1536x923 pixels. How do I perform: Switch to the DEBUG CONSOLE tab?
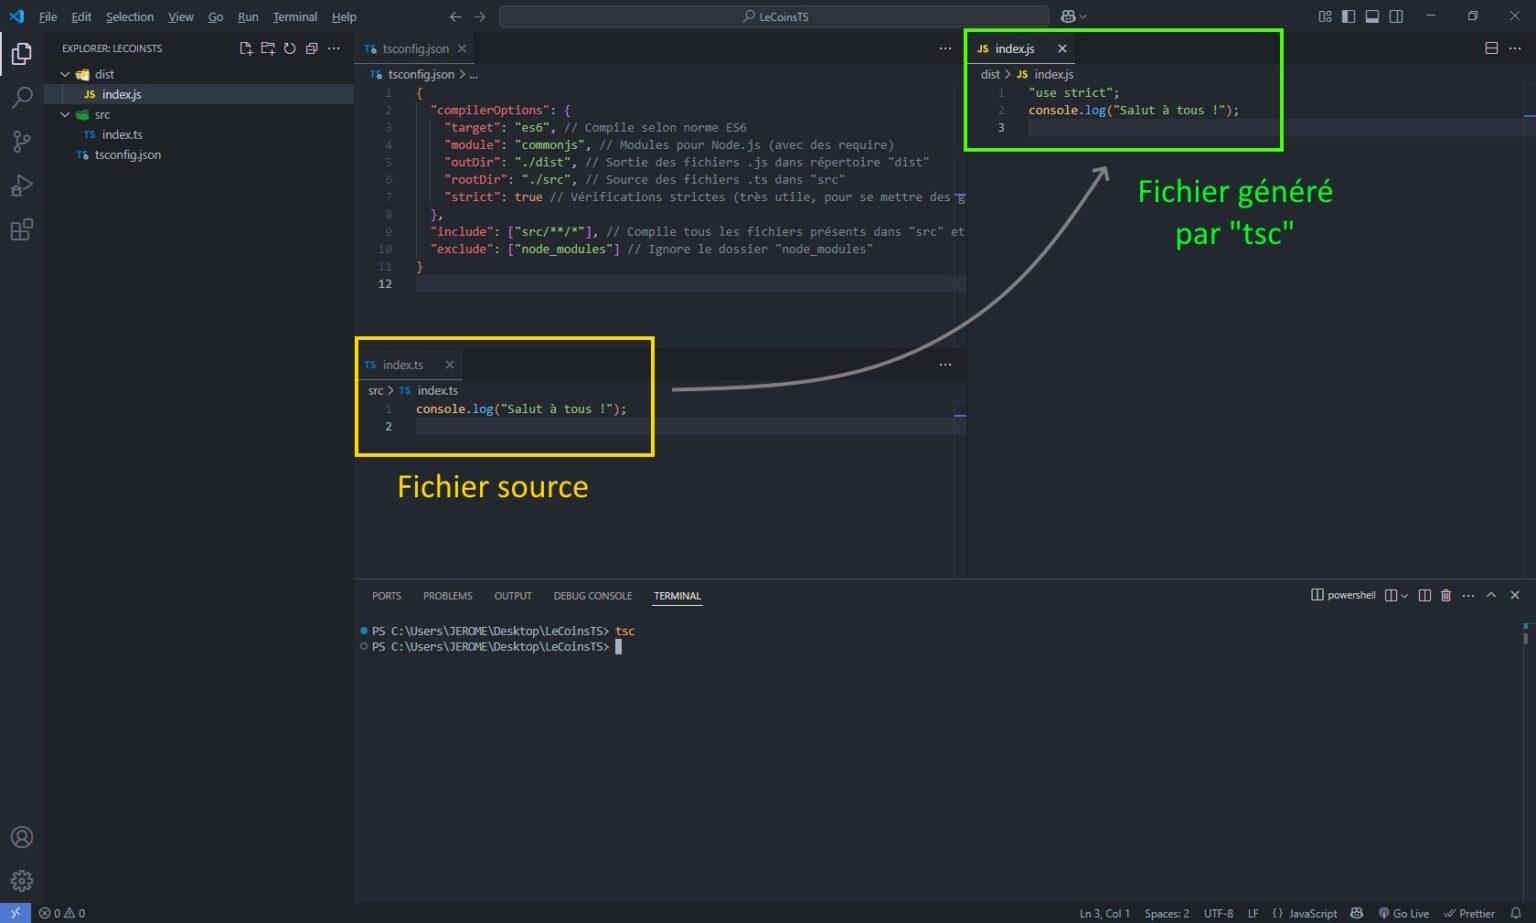pyautogui.click(x=592, y=595)
